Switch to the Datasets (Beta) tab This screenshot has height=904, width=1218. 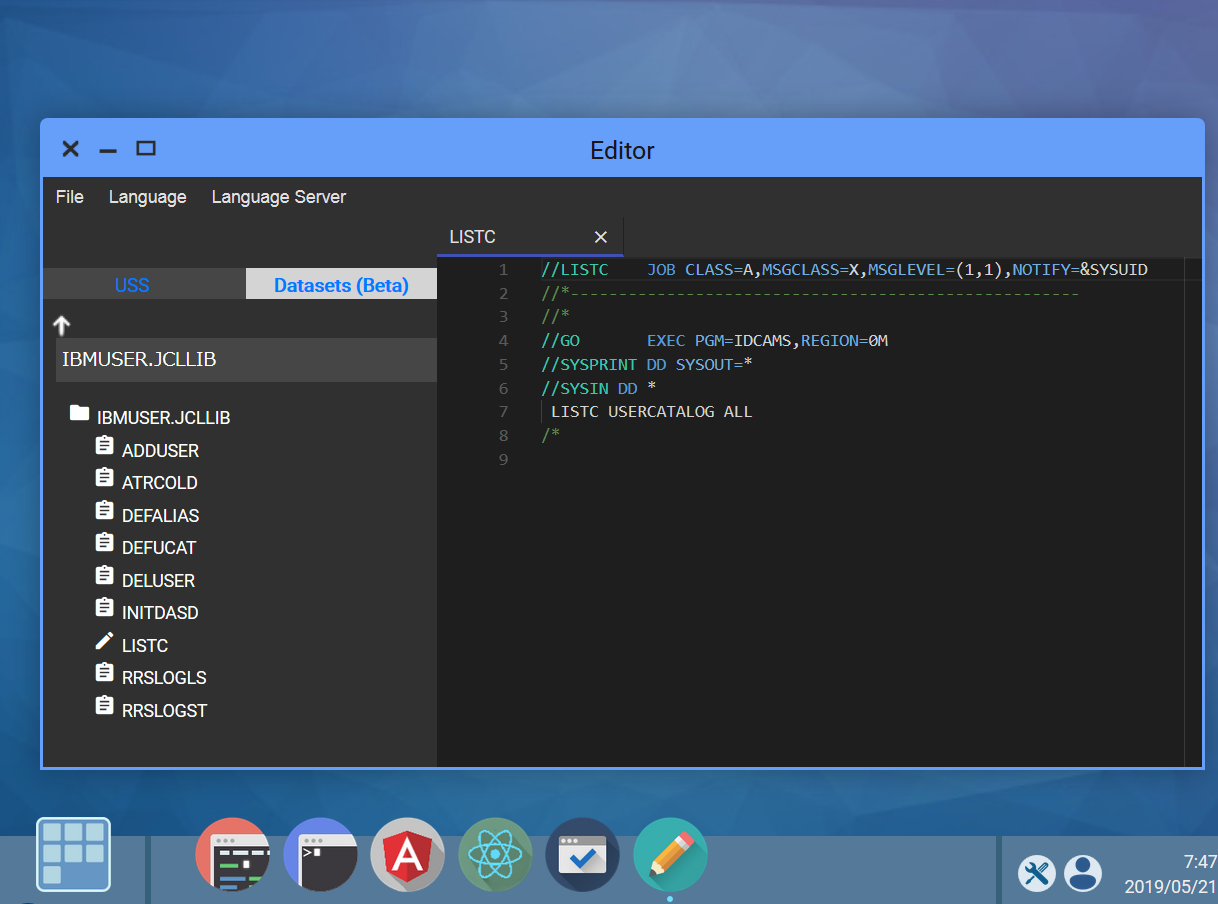[x=341, y=285]
